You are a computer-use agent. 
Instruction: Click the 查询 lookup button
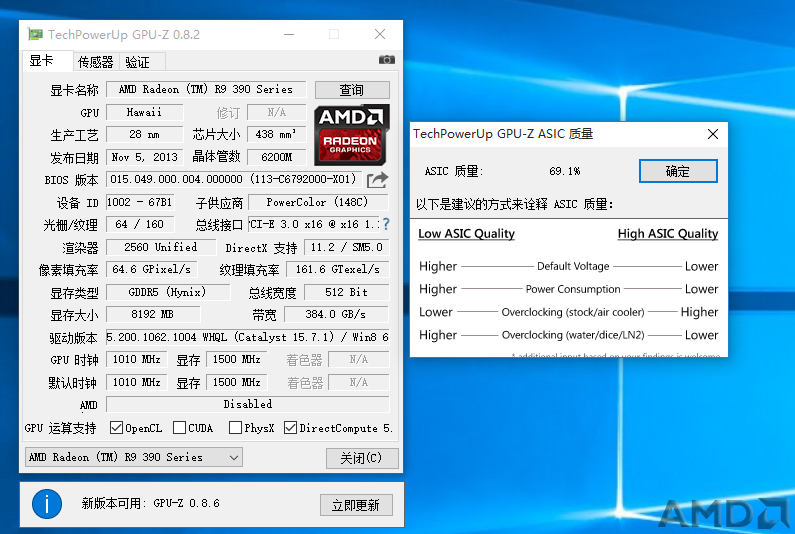[x=352, y=90]
